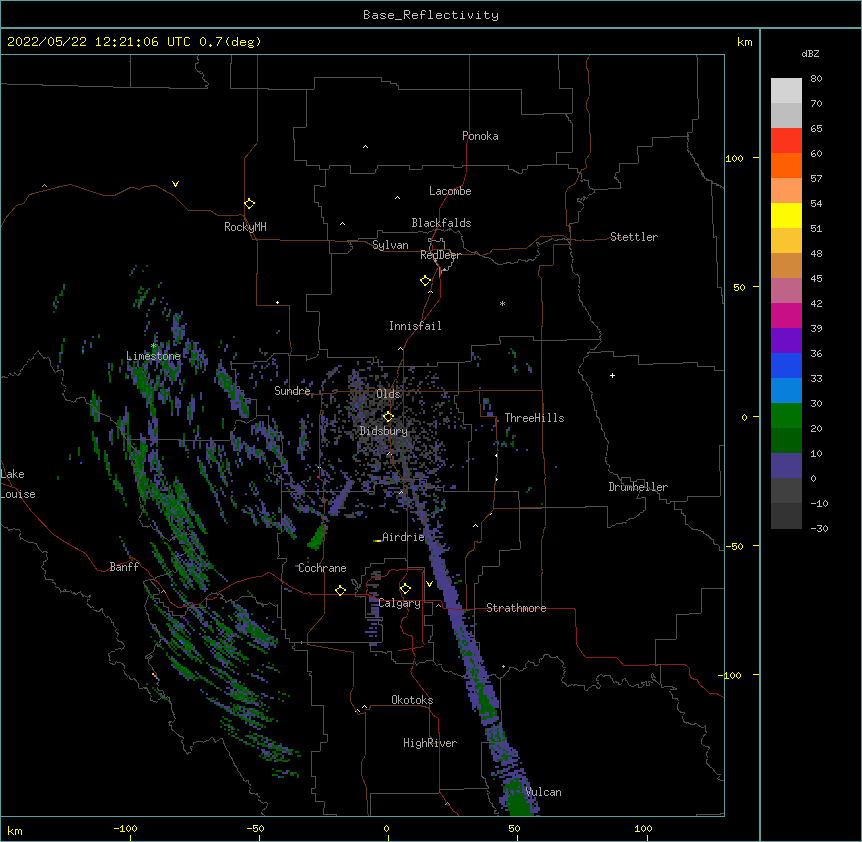Click the yellow diamond marker below RedDeer
This screenshot has width=862, height=842.
425,281
